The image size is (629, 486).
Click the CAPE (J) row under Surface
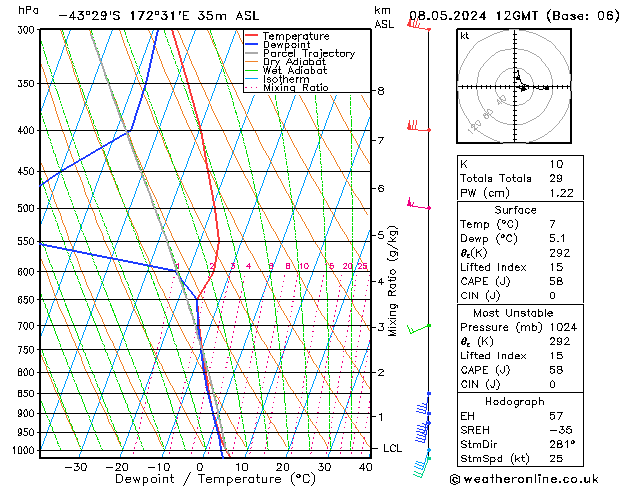[x=520, y=281]
